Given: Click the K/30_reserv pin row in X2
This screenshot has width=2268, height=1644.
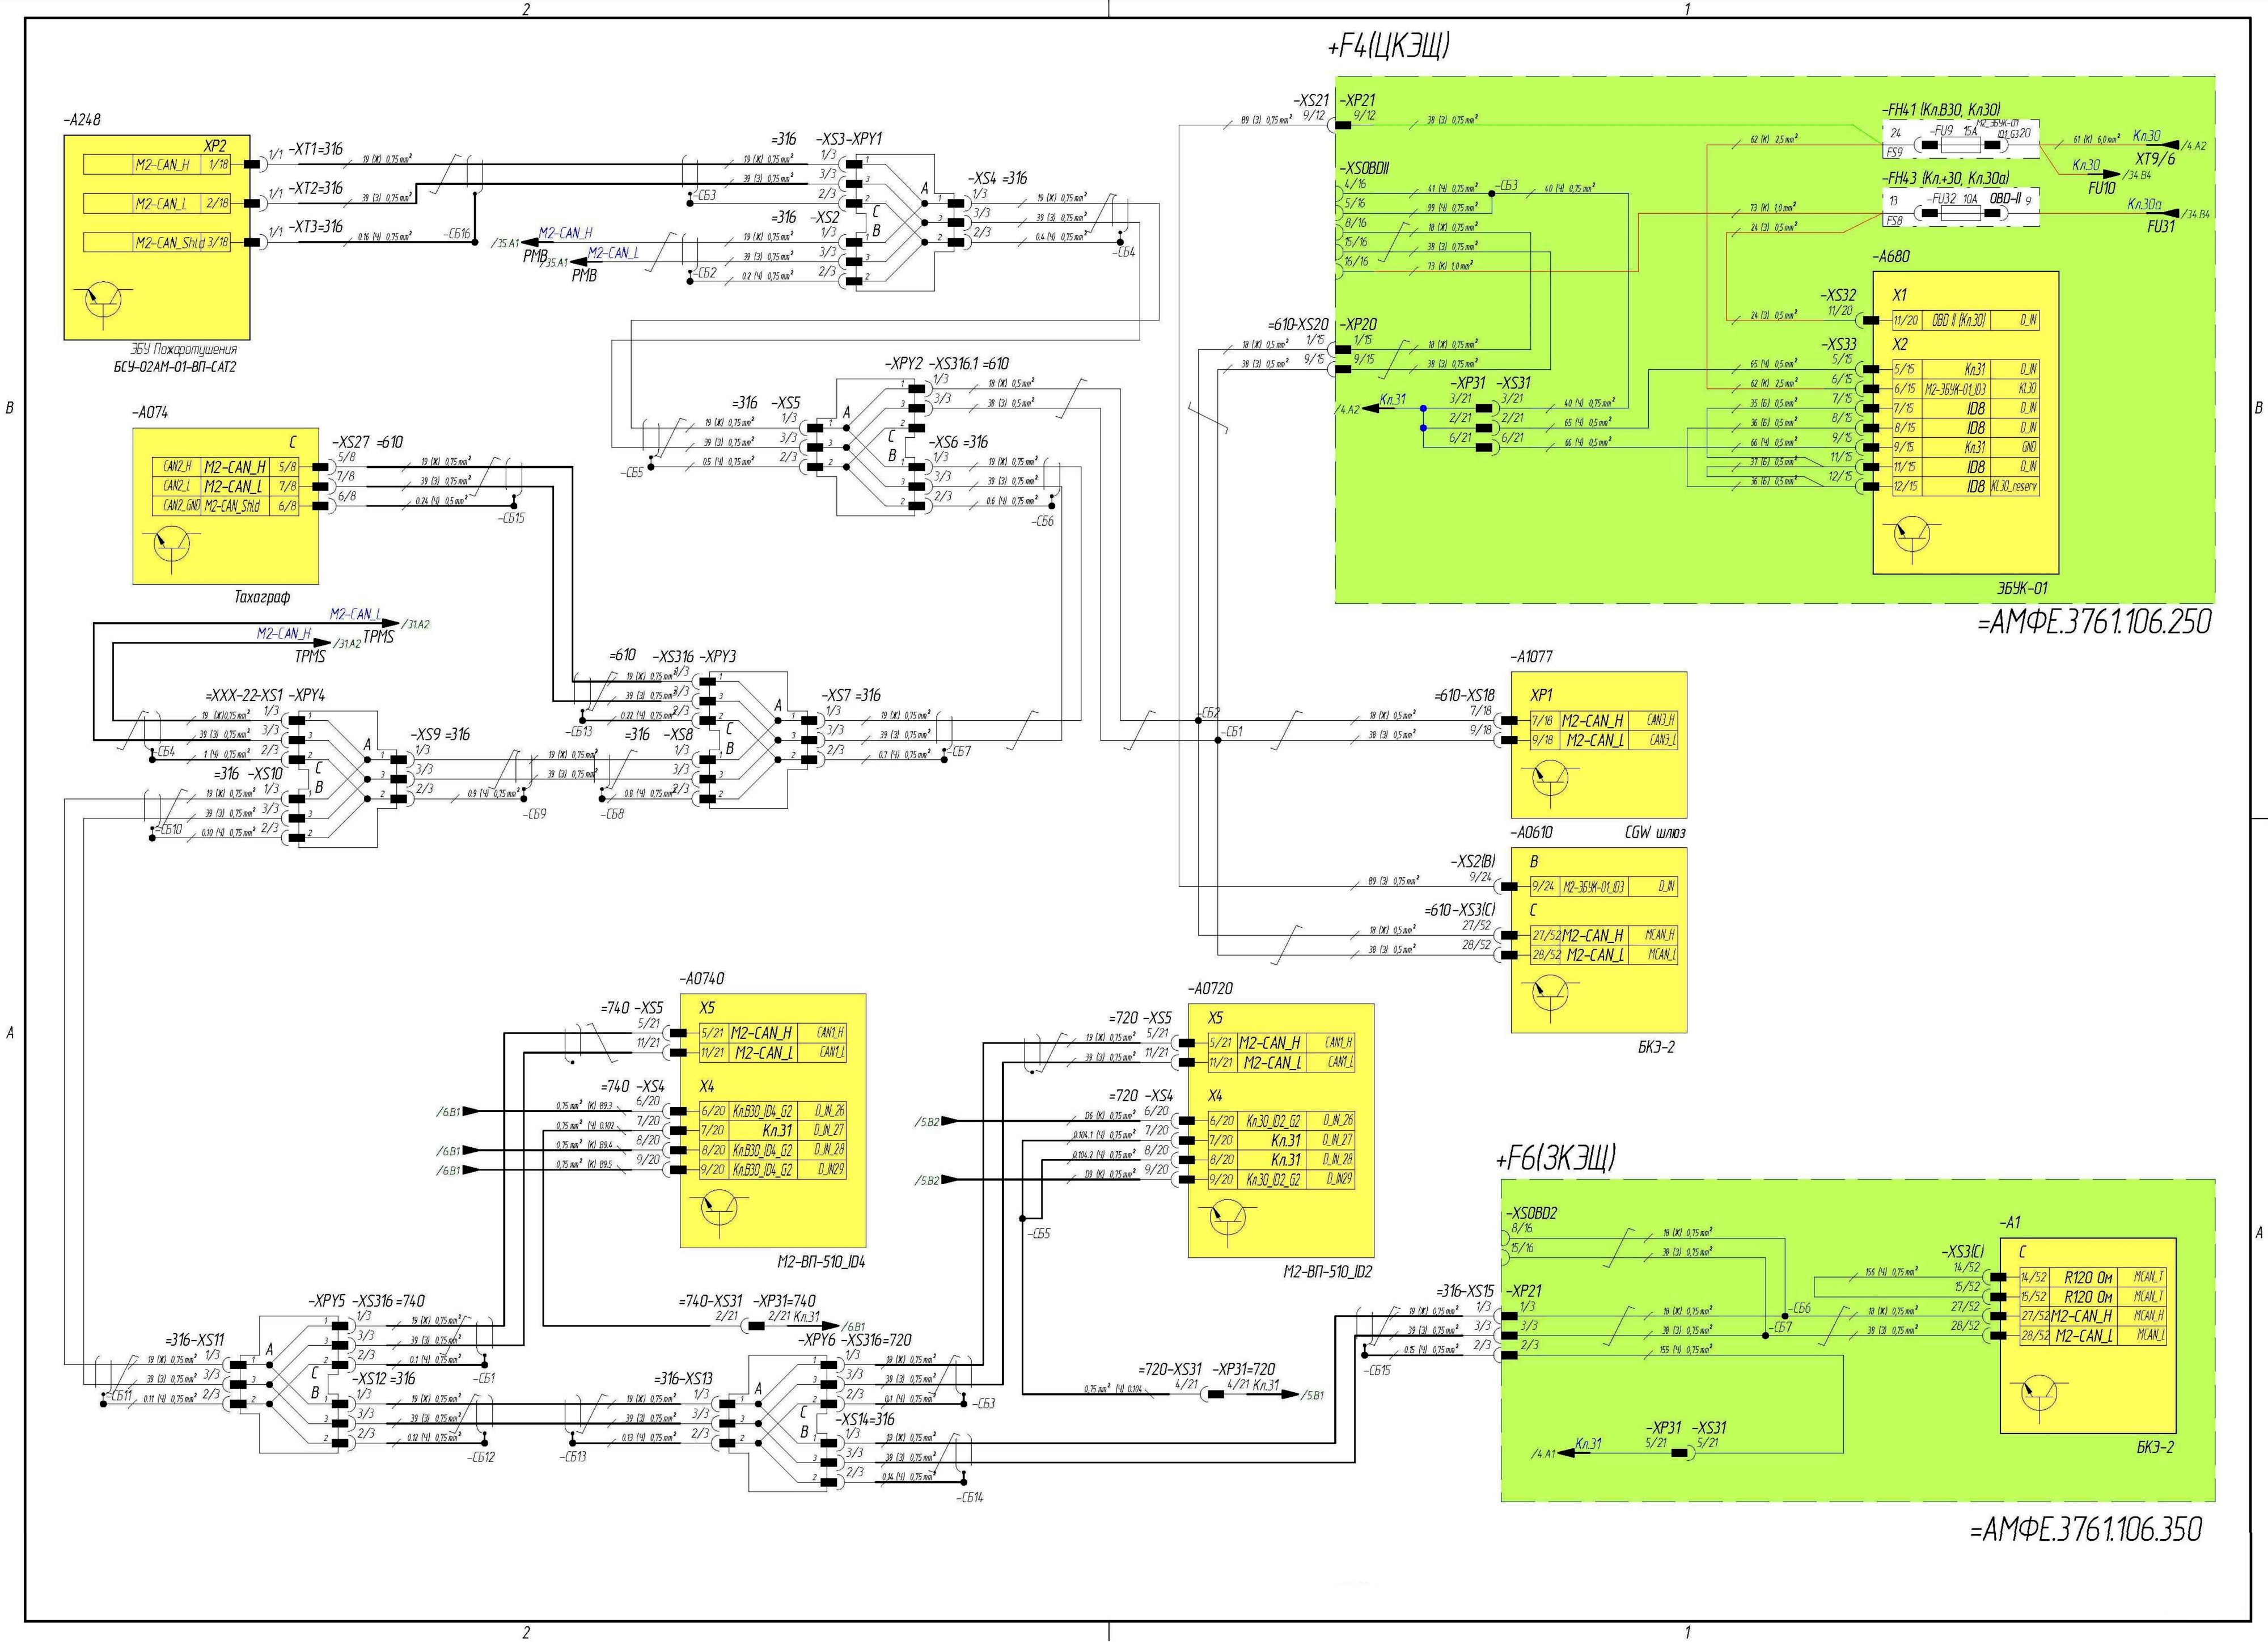Looking at the screenshot, I should click(1965, 487).
